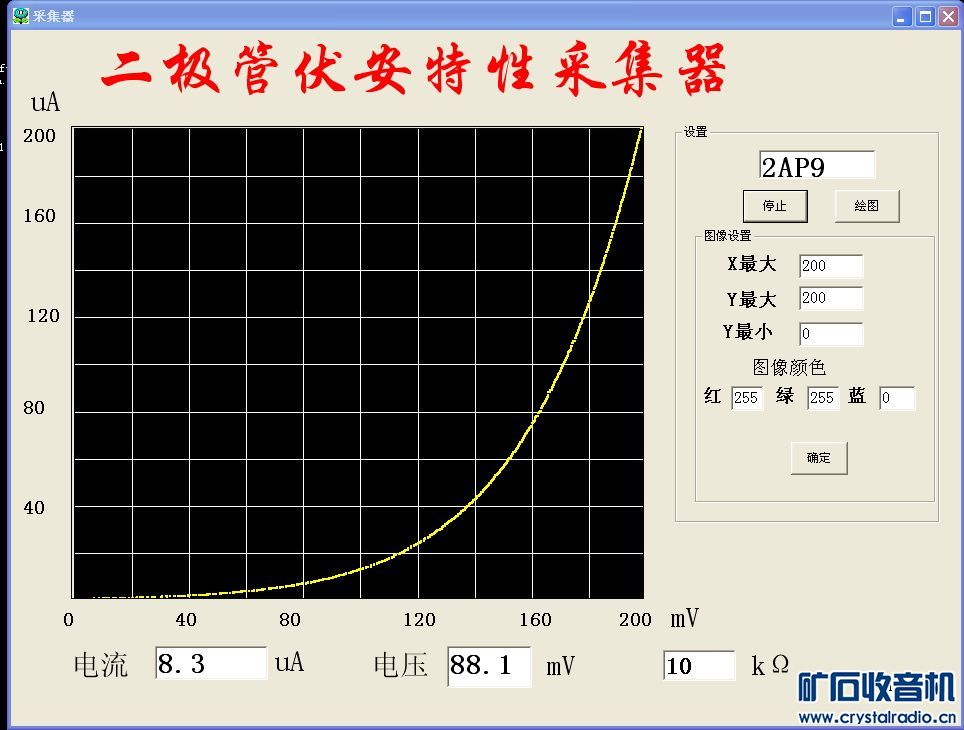Click the X最大 value field
Screen dimensions: 964x730
(831, 266)
